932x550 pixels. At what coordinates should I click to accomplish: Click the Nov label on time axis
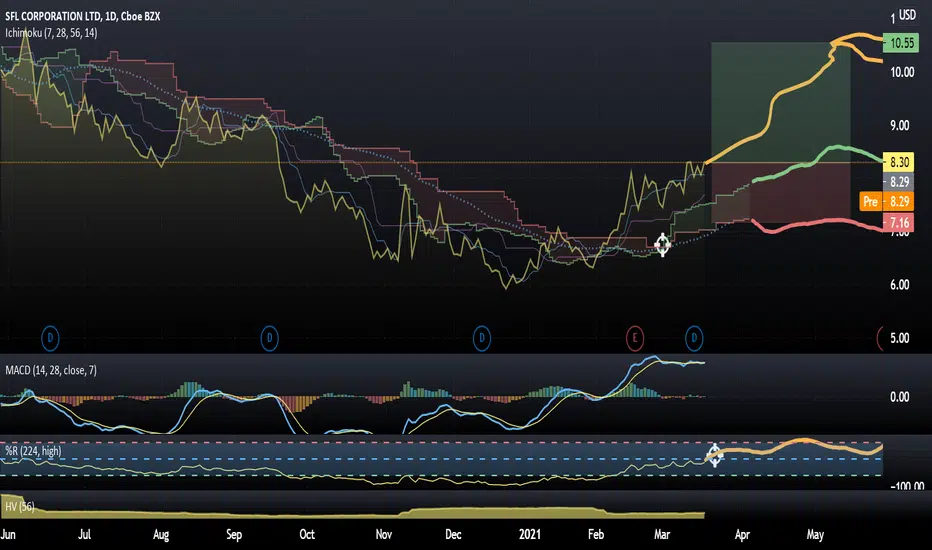click(383, 534)
